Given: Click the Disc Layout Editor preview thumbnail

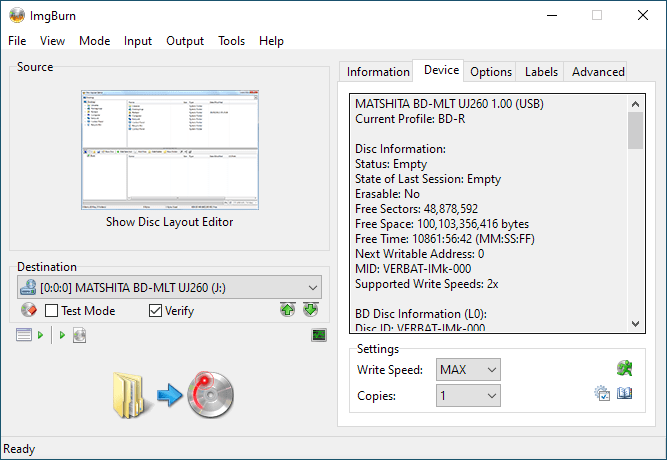Looking at the screenshot, I should [x=170, y=150].
